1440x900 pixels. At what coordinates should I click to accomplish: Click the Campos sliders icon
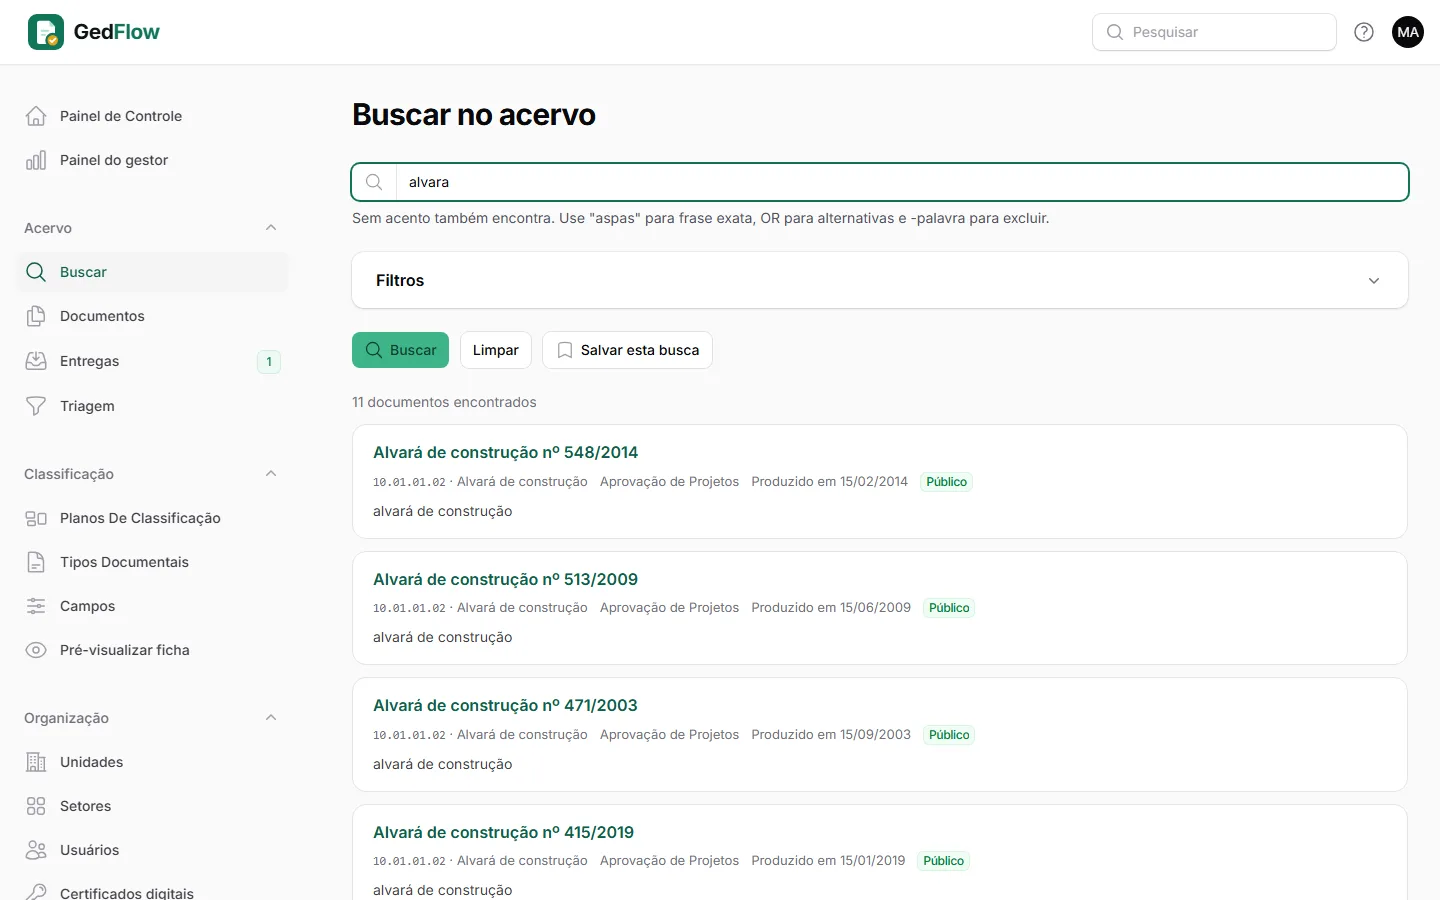[36, 606]
